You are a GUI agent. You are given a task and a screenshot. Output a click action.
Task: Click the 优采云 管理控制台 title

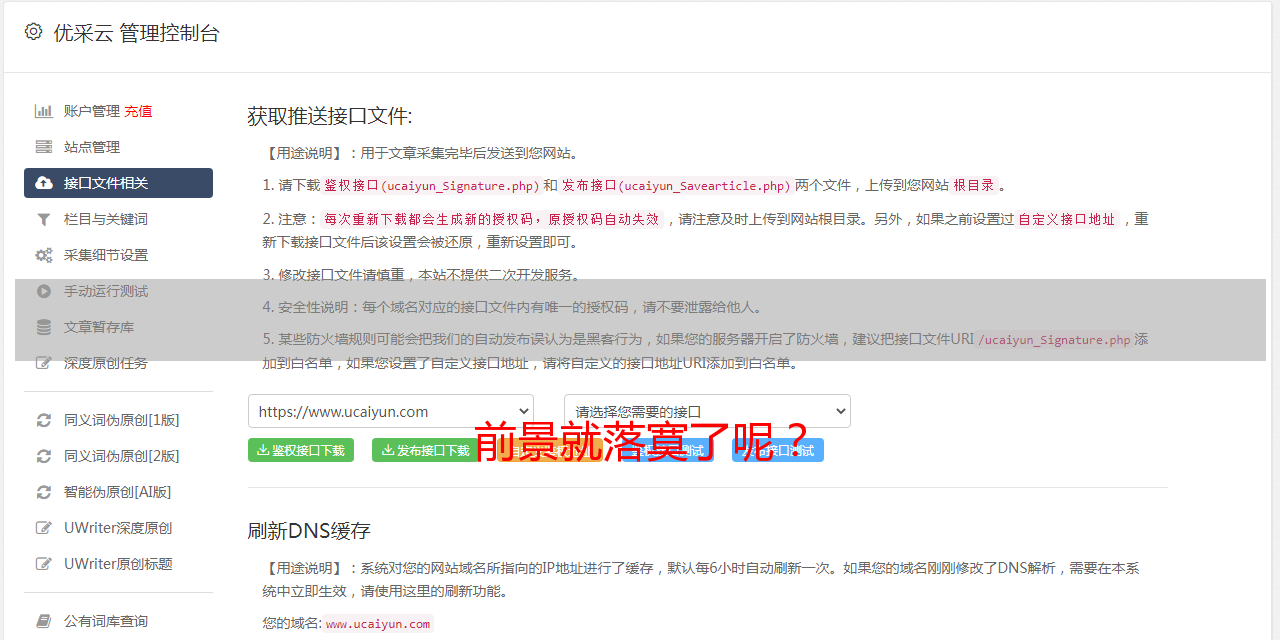pyautogui.click(x=136, y=33)
